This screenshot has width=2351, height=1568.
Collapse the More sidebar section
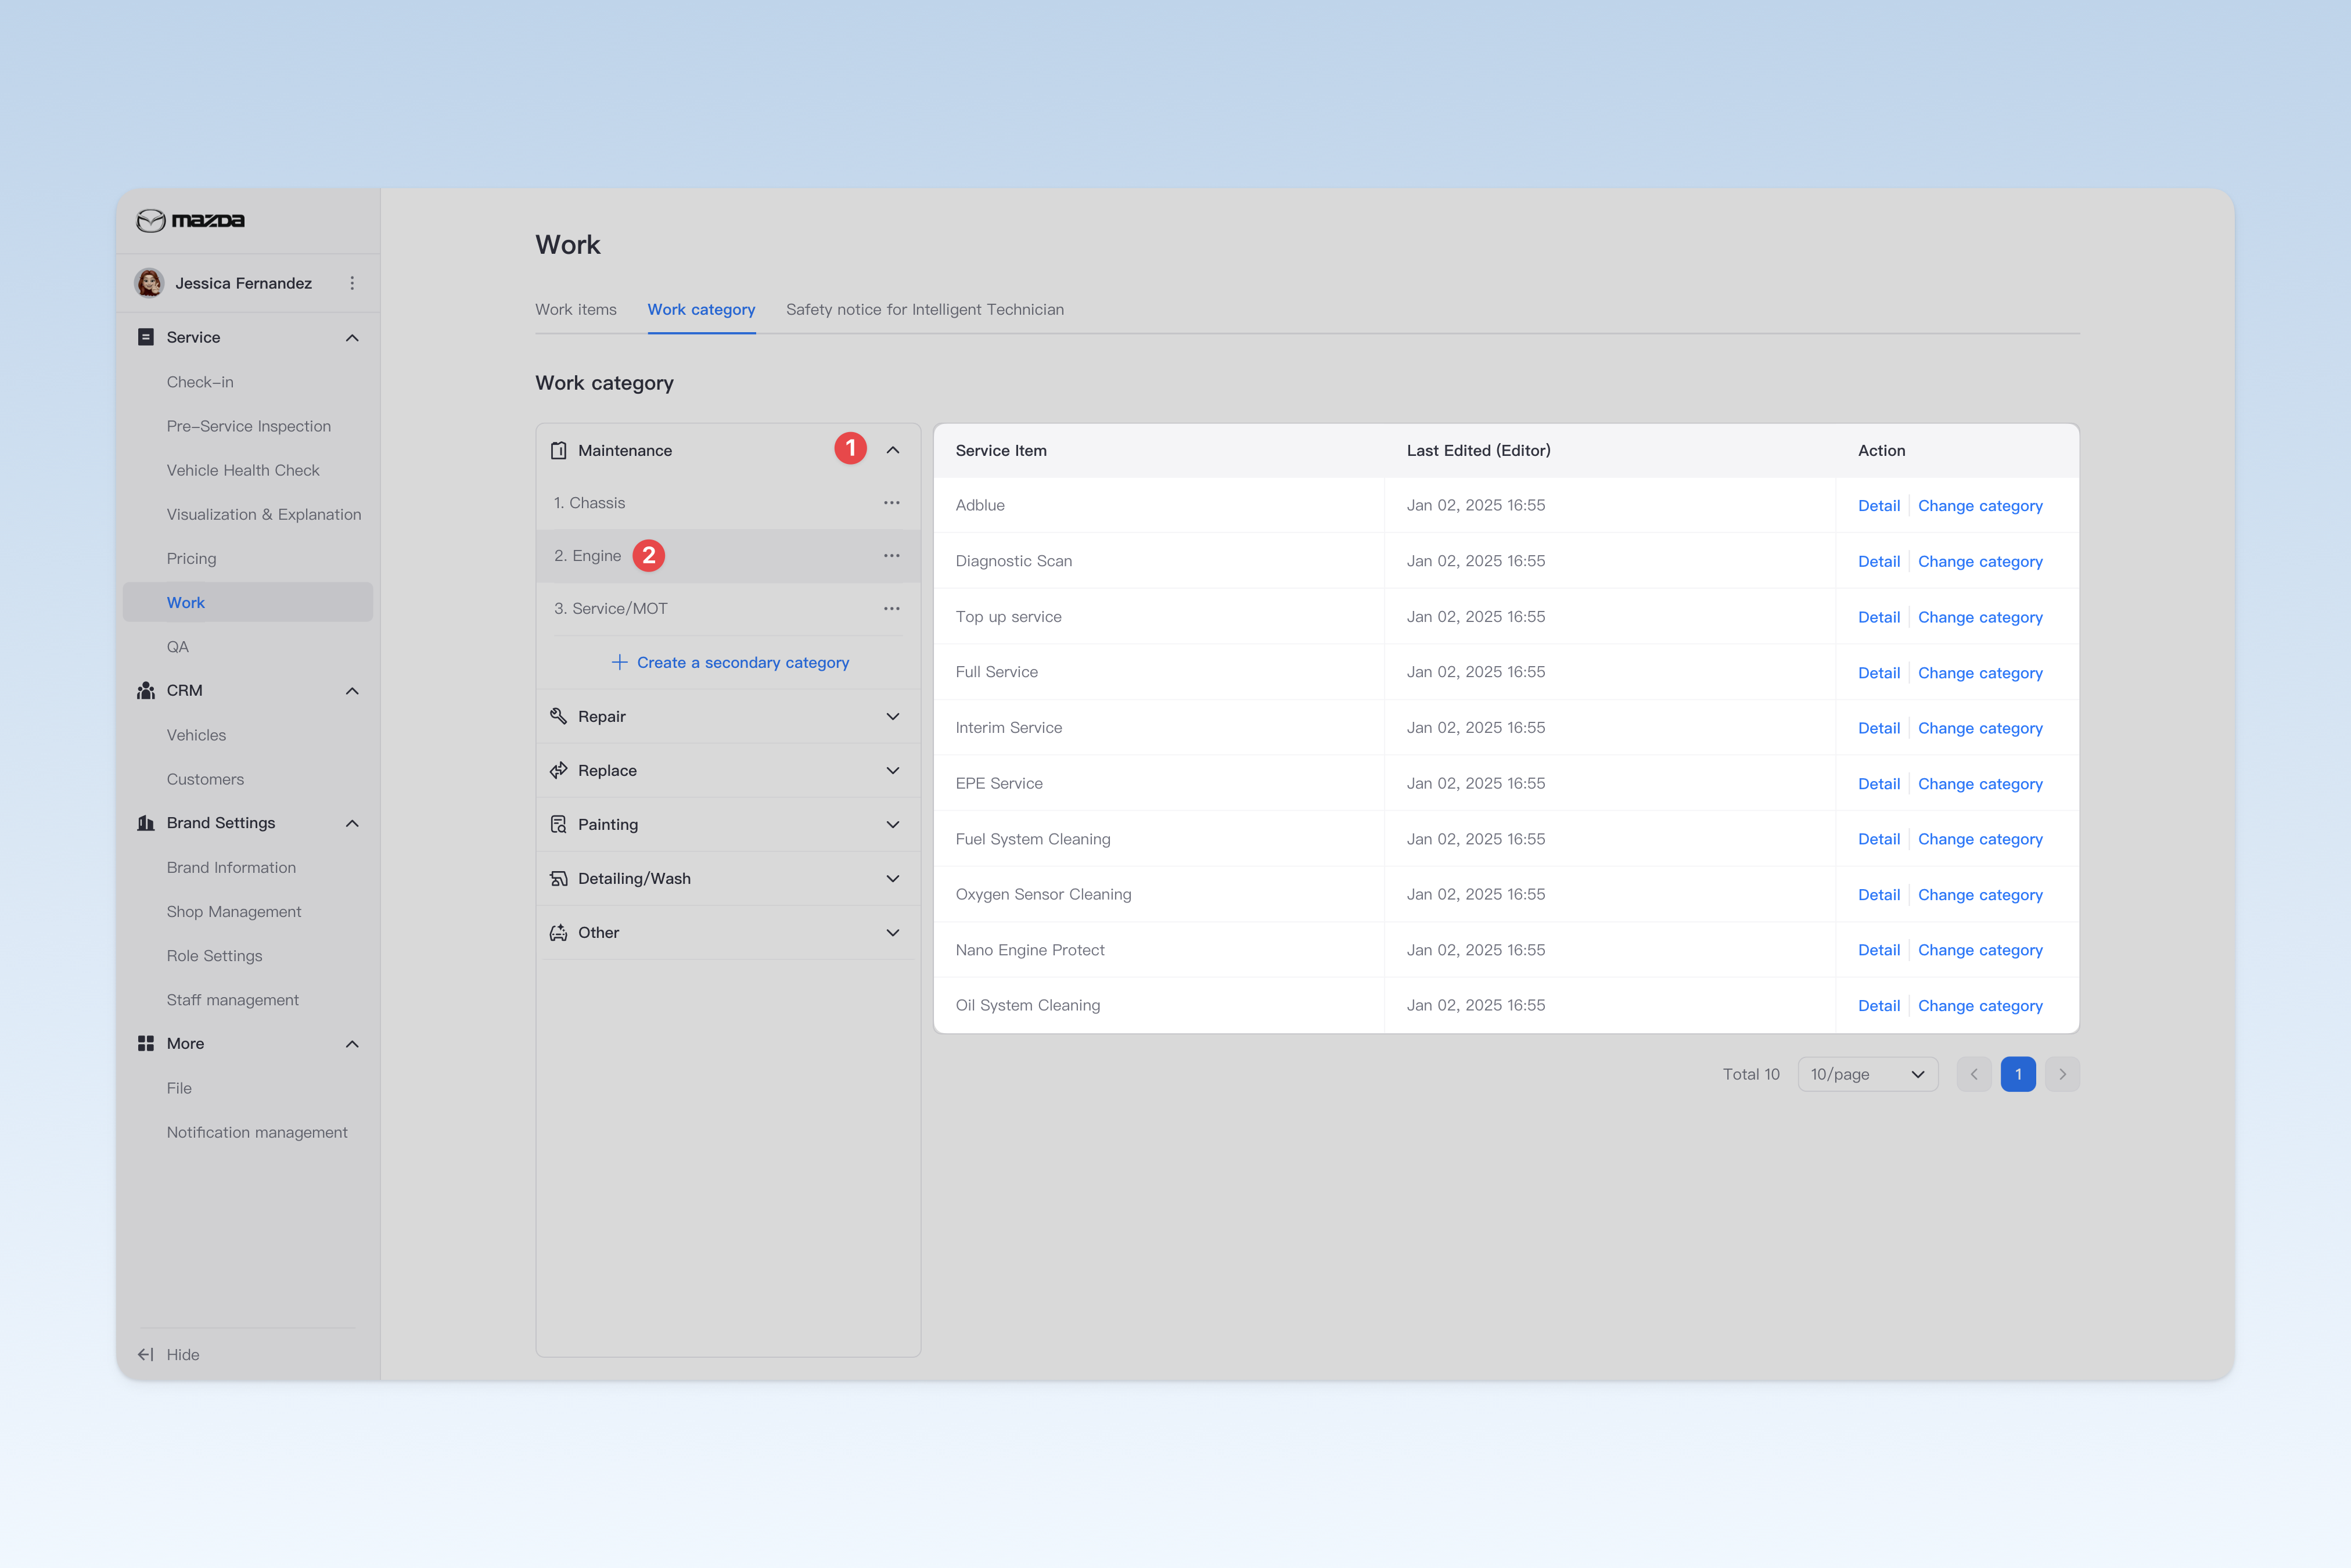pyautogui.click(x=352, y=1044)
